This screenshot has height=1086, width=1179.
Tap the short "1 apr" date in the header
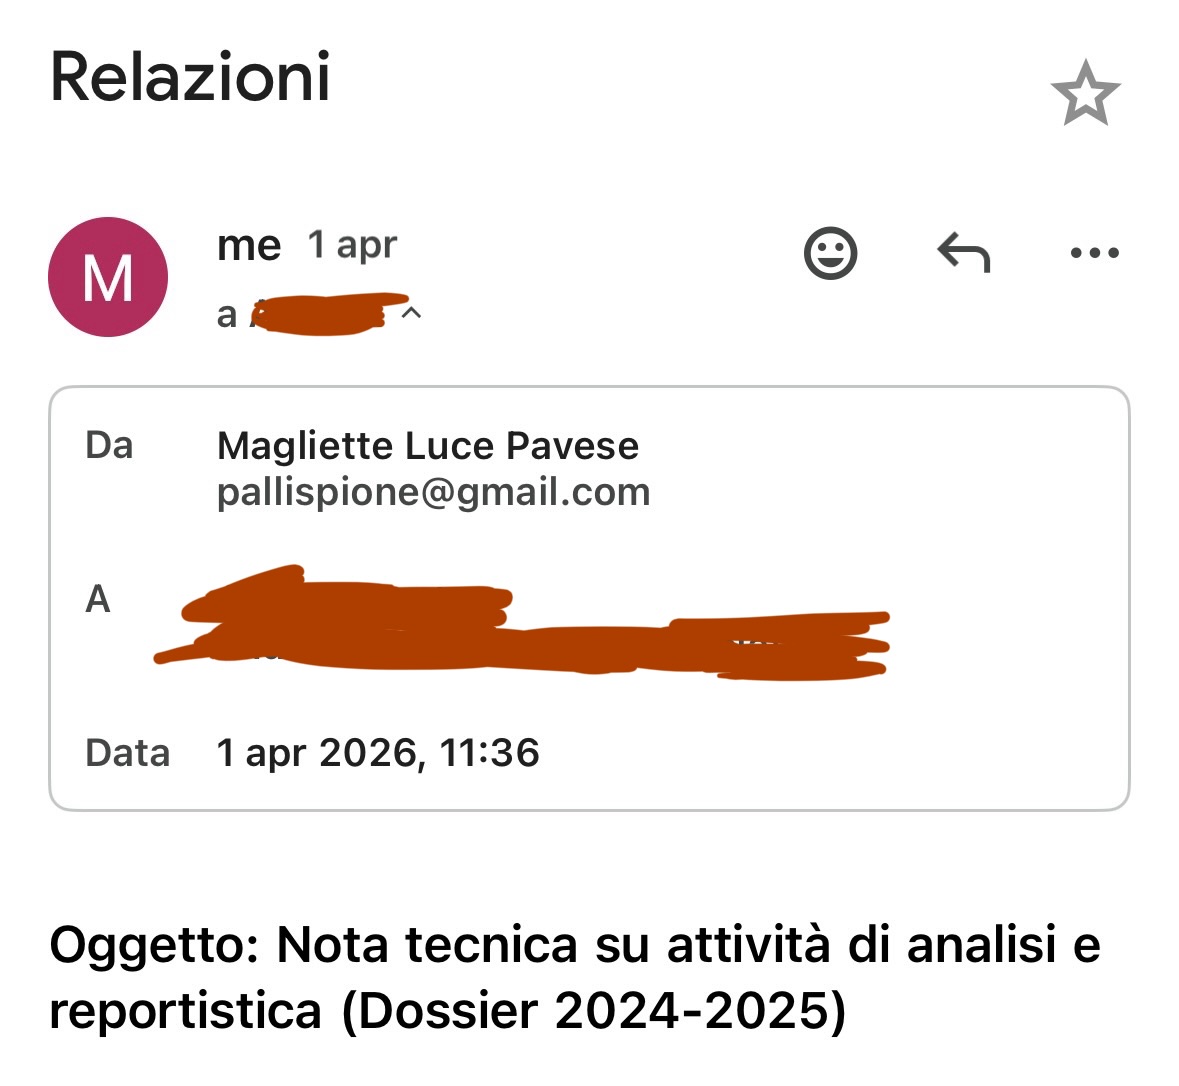[x=352, y=245]
